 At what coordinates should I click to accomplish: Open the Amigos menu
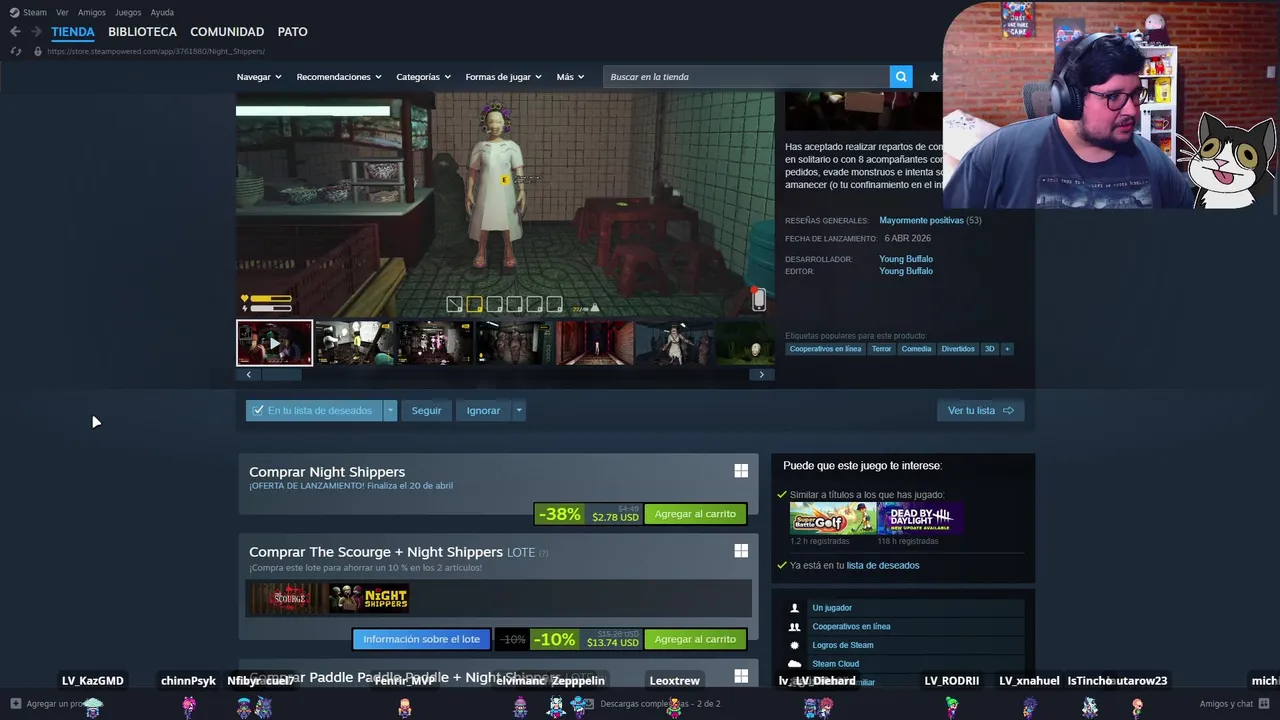[x=92, y=13]
